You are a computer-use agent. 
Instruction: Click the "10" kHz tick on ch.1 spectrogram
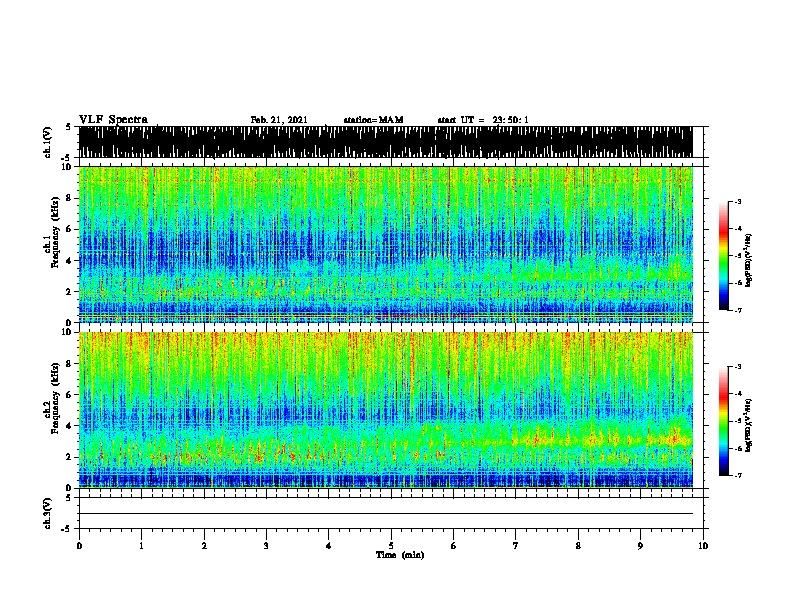68,167
